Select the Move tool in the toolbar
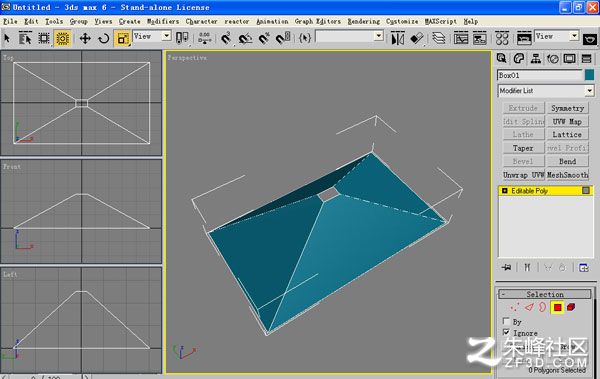The width and height of the screenshot is (600, 379). (85, 38)
